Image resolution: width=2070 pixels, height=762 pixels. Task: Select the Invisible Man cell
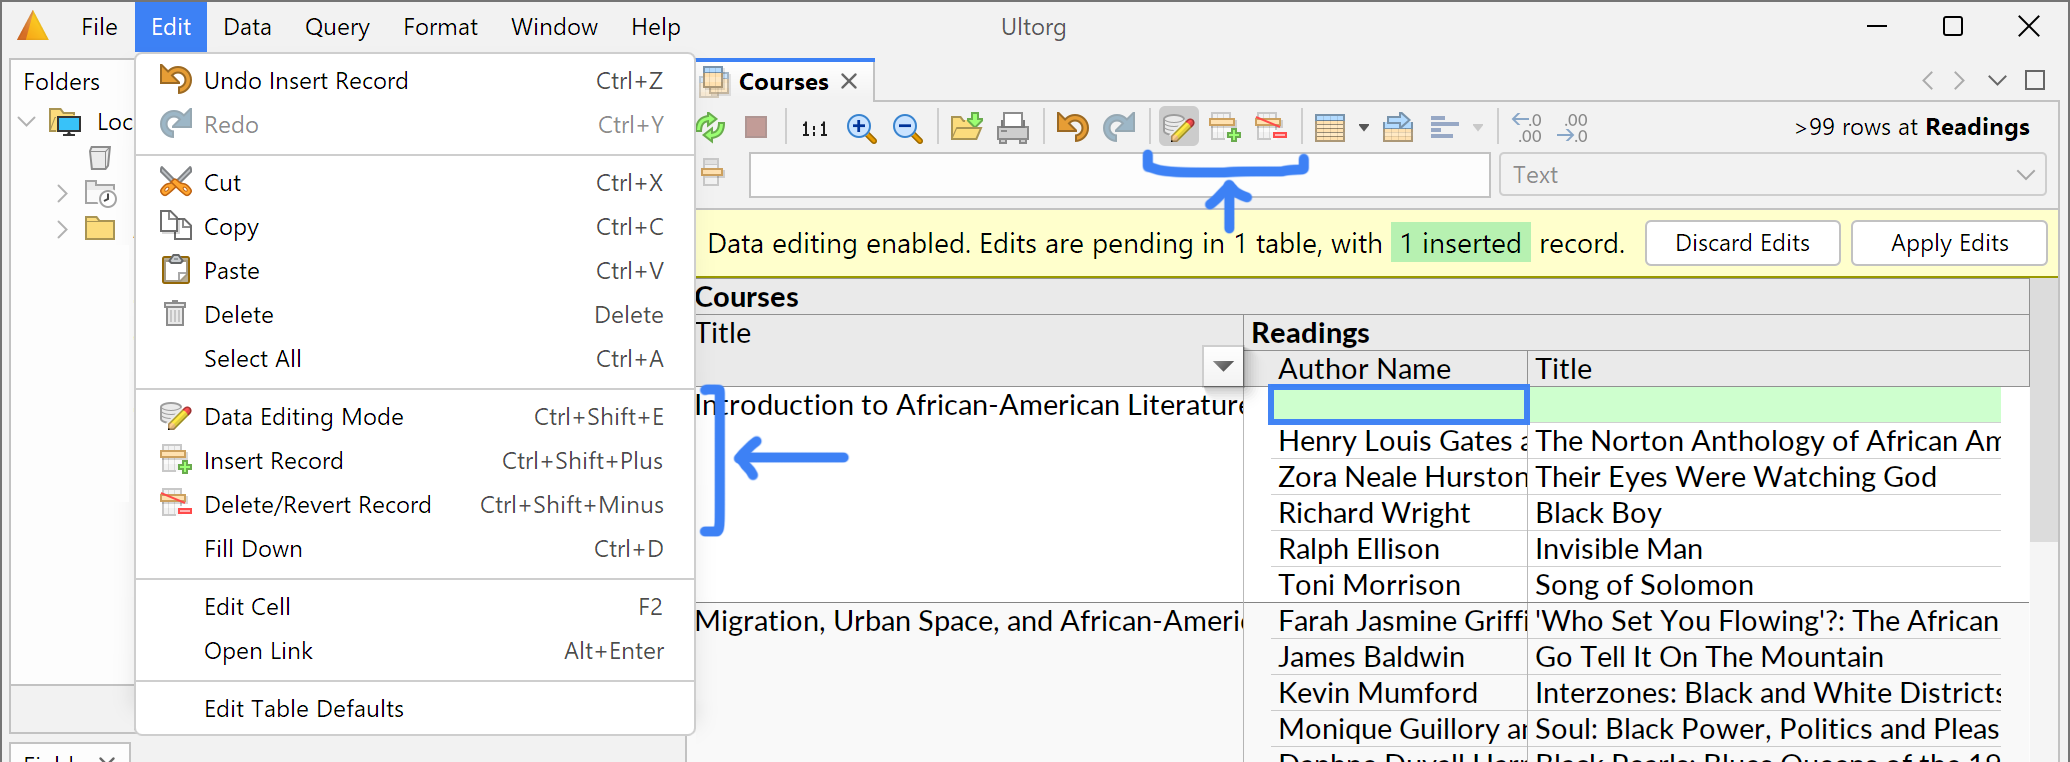point(1766,549)
